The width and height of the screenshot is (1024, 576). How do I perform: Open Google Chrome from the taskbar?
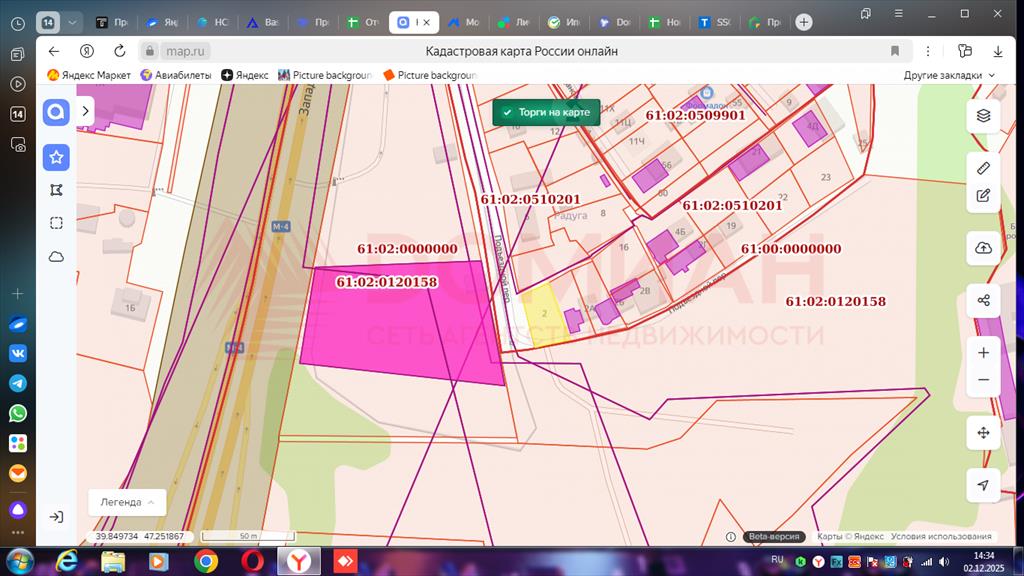pos(206,561)
